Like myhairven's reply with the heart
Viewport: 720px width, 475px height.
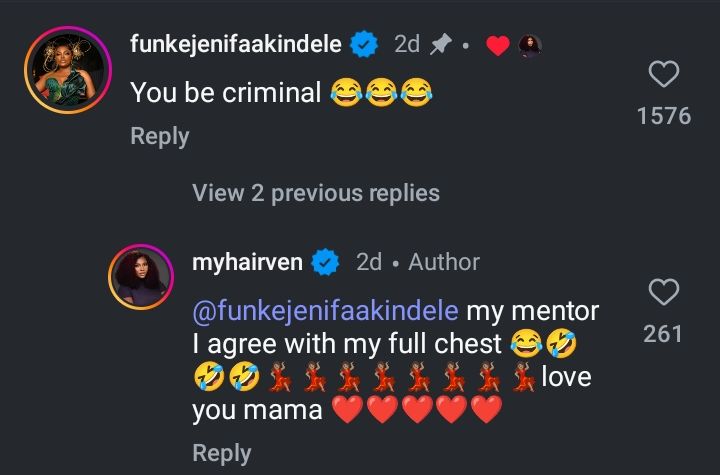(664, 293)
